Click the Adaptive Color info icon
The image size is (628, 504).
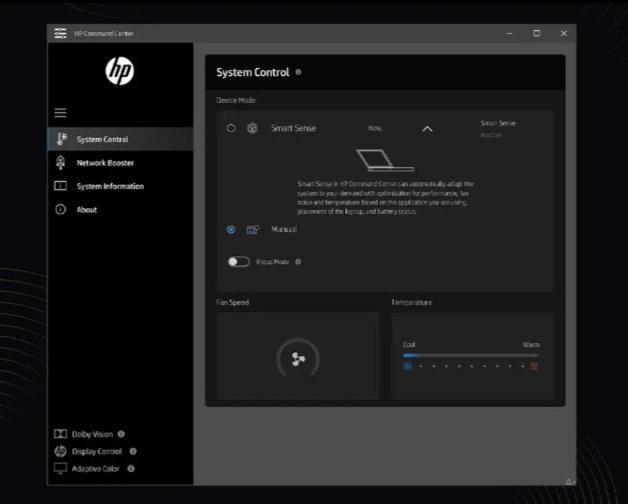[x=131, y=468]
